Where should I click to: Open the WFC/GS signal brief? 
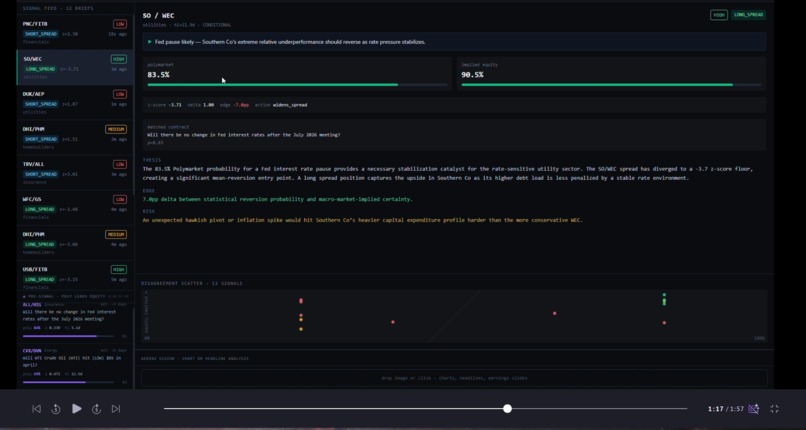coord(75,208)
